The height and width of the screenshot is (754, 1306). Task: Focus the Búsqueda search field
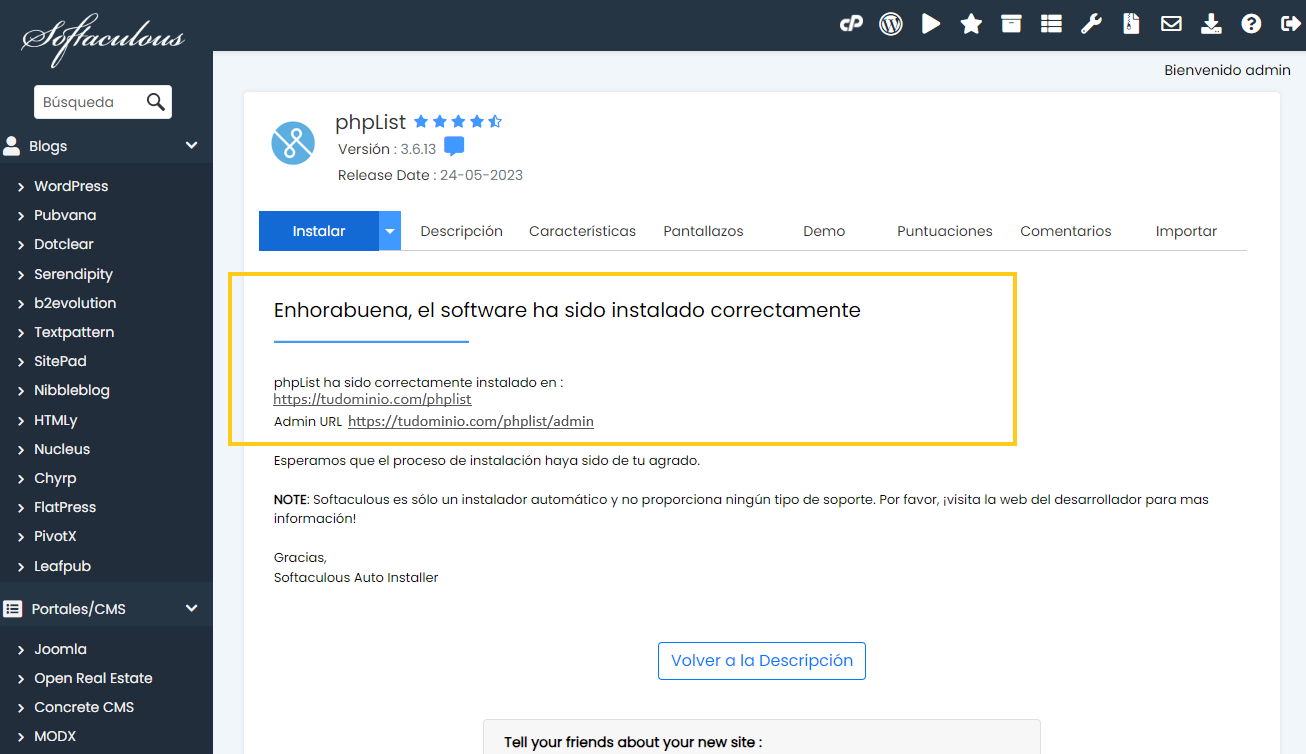click(x=92, y=102)
